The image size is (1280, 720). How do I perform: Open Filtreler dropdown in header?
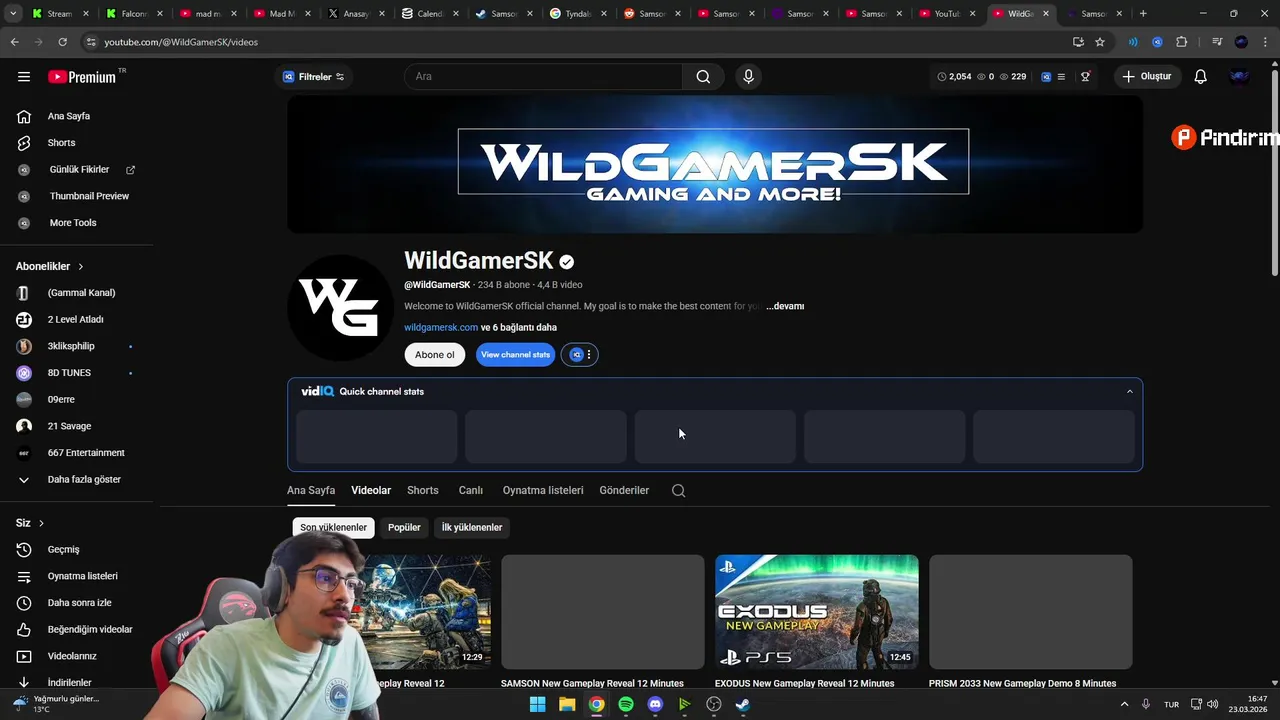click(x=313, y=77)
